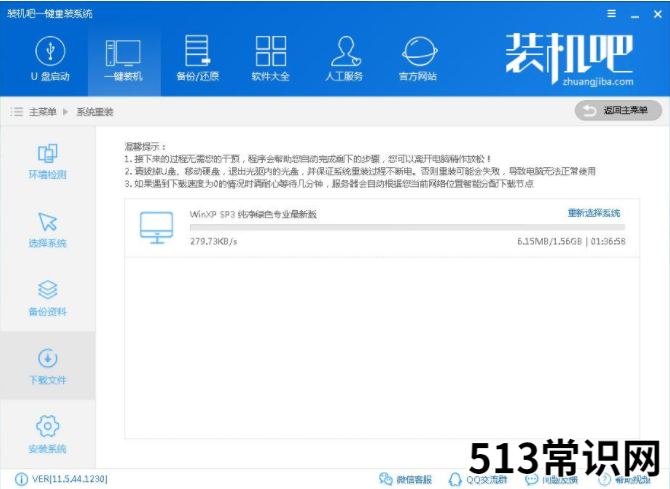Click the 6.15MB/1.56GB size text
670x489 pixels.
550,242
